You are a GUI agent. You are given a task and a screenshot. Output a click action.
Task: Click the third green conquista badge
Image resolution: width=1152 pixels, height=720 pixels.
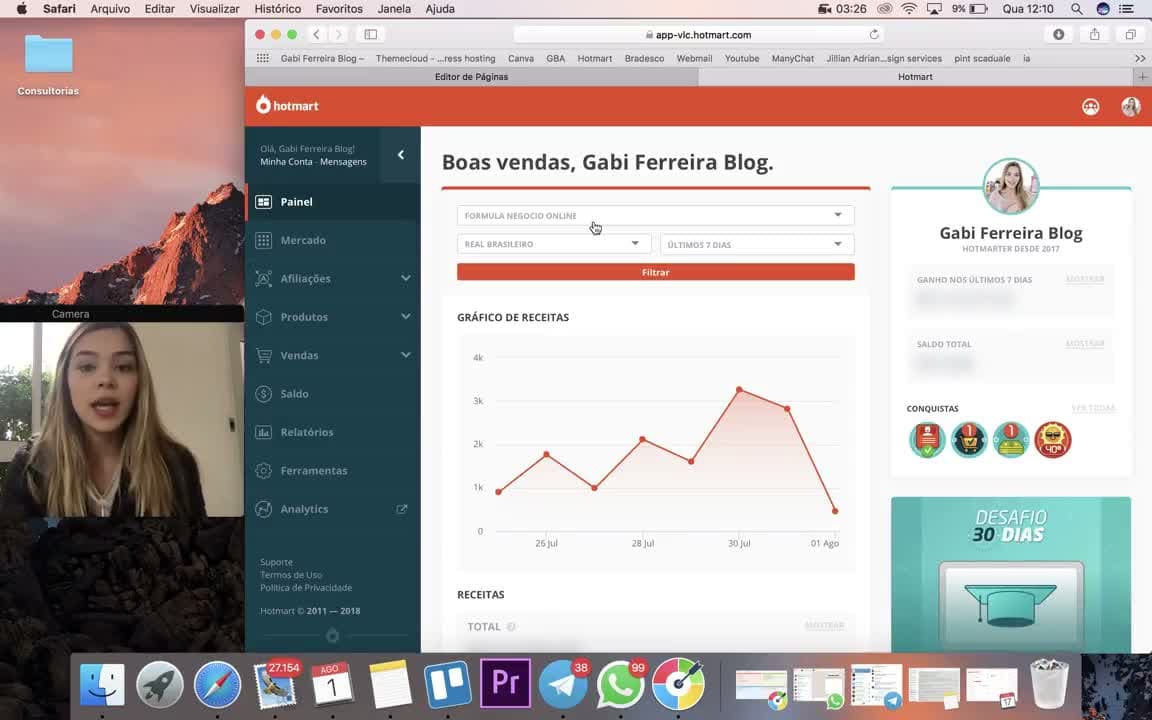pyautogui.click(x=1011, y=440)
